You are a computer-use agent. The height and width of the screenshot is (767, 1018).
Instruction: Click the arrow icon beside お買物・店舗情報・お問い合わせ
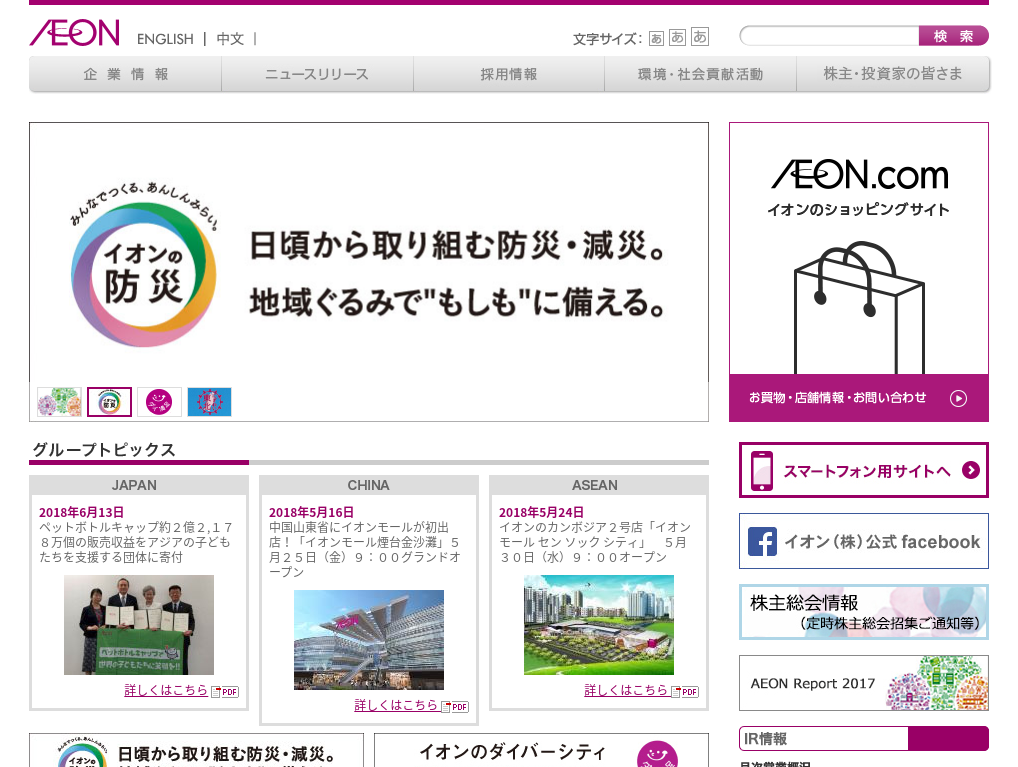(x=958, y=398)
